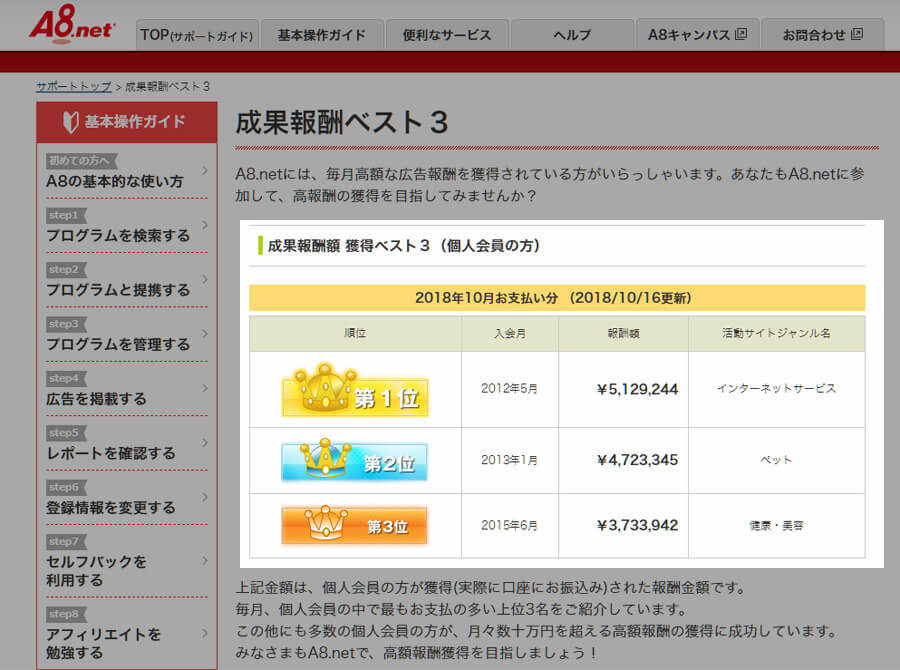900x670 pixels.
Task: Open レポートを確認する sidebar item
Action: [x=126, y=445]
